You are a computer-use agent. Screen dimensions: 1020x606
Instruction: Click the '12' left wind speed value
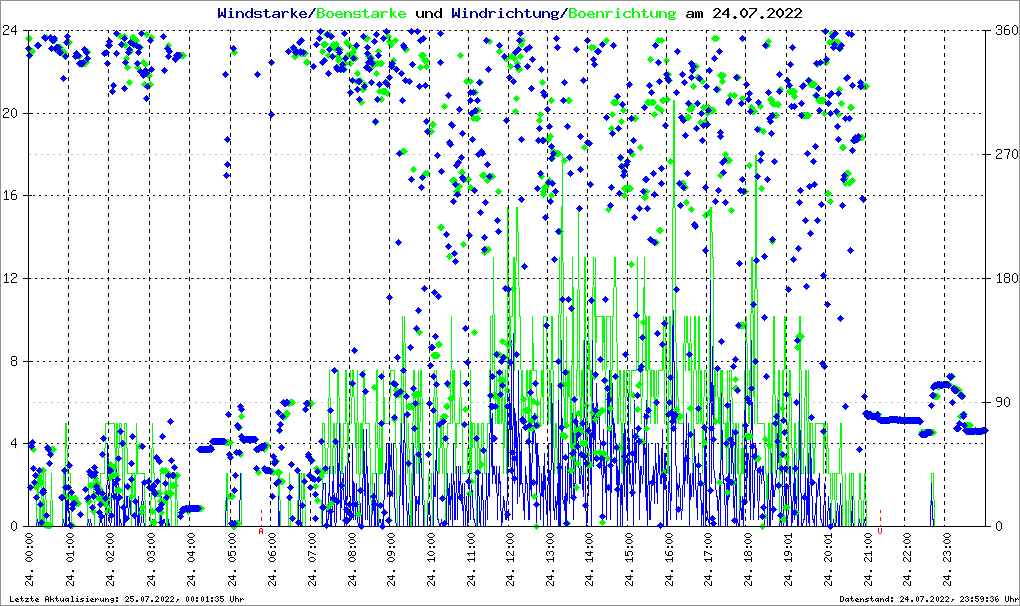[x=8, y=278]
